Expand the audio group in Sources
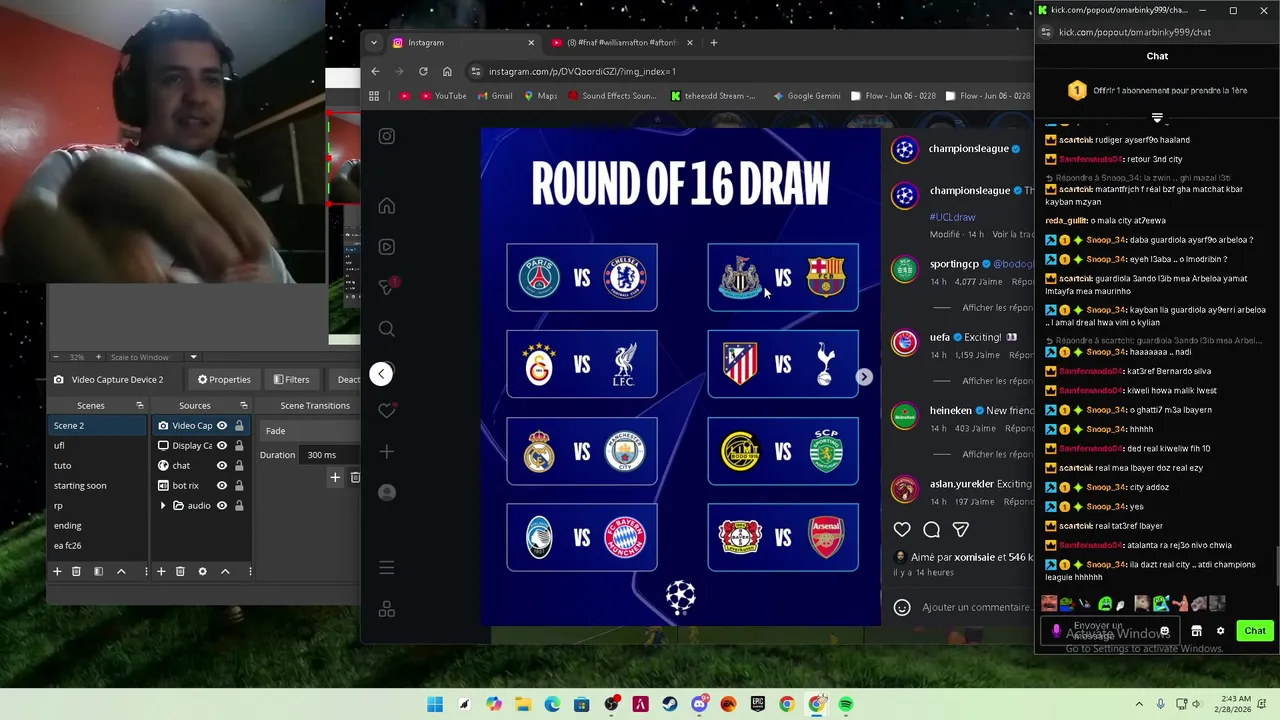 [x=163, y=506]
